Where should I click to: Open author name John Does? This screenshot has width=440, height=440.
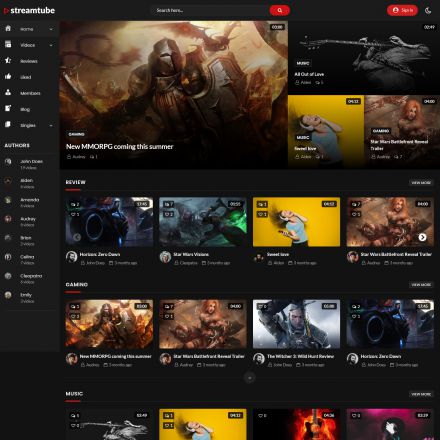coord(31,161)
